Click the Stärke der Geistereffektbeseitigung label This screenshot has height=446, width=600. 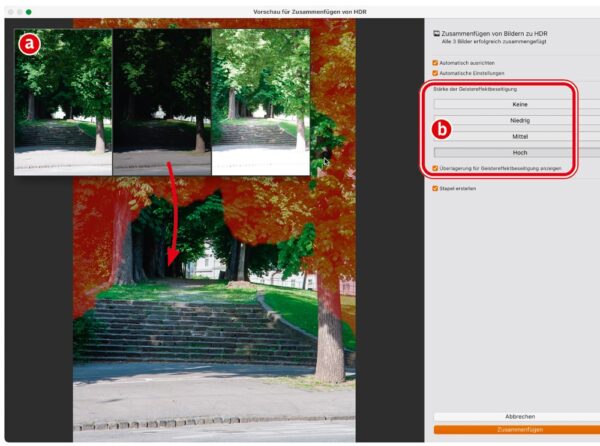(x=475, y=89)
